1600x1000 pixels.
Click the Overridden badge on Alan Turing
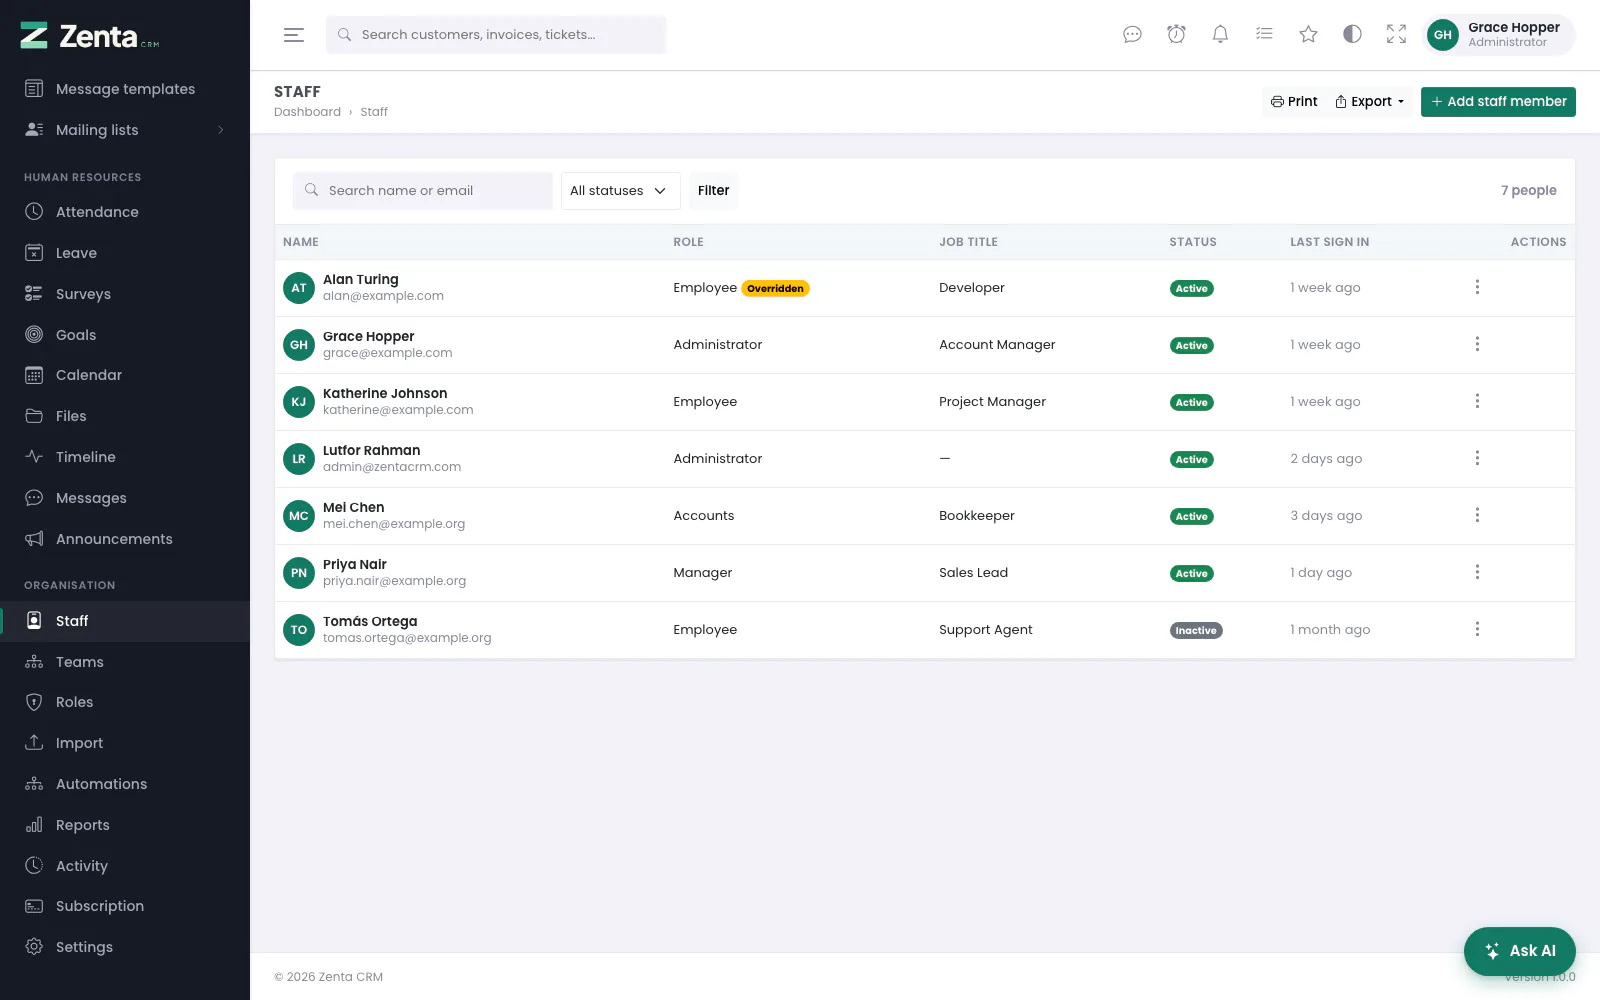tap(775, 289)
